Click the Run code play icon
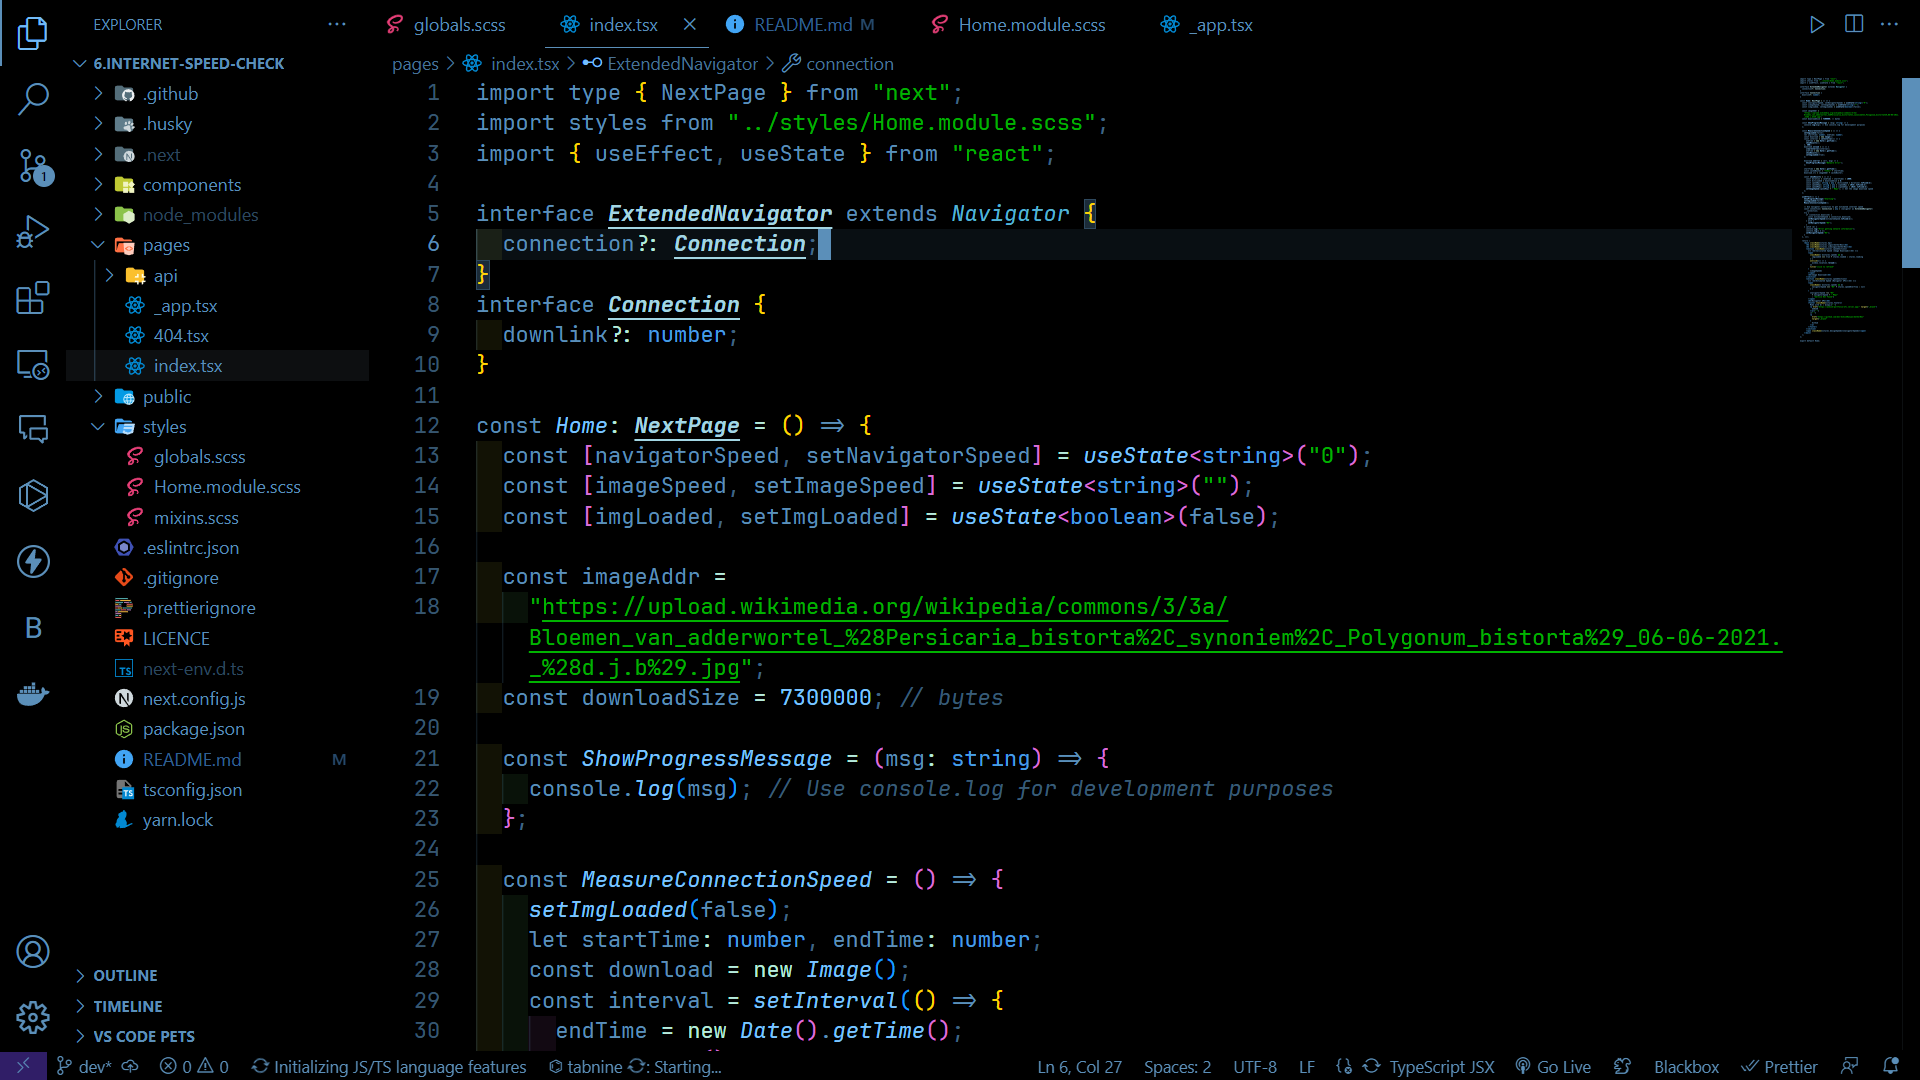Image resolution: width=1920 pixels, height=1080 pixels. pos(1816,24)
